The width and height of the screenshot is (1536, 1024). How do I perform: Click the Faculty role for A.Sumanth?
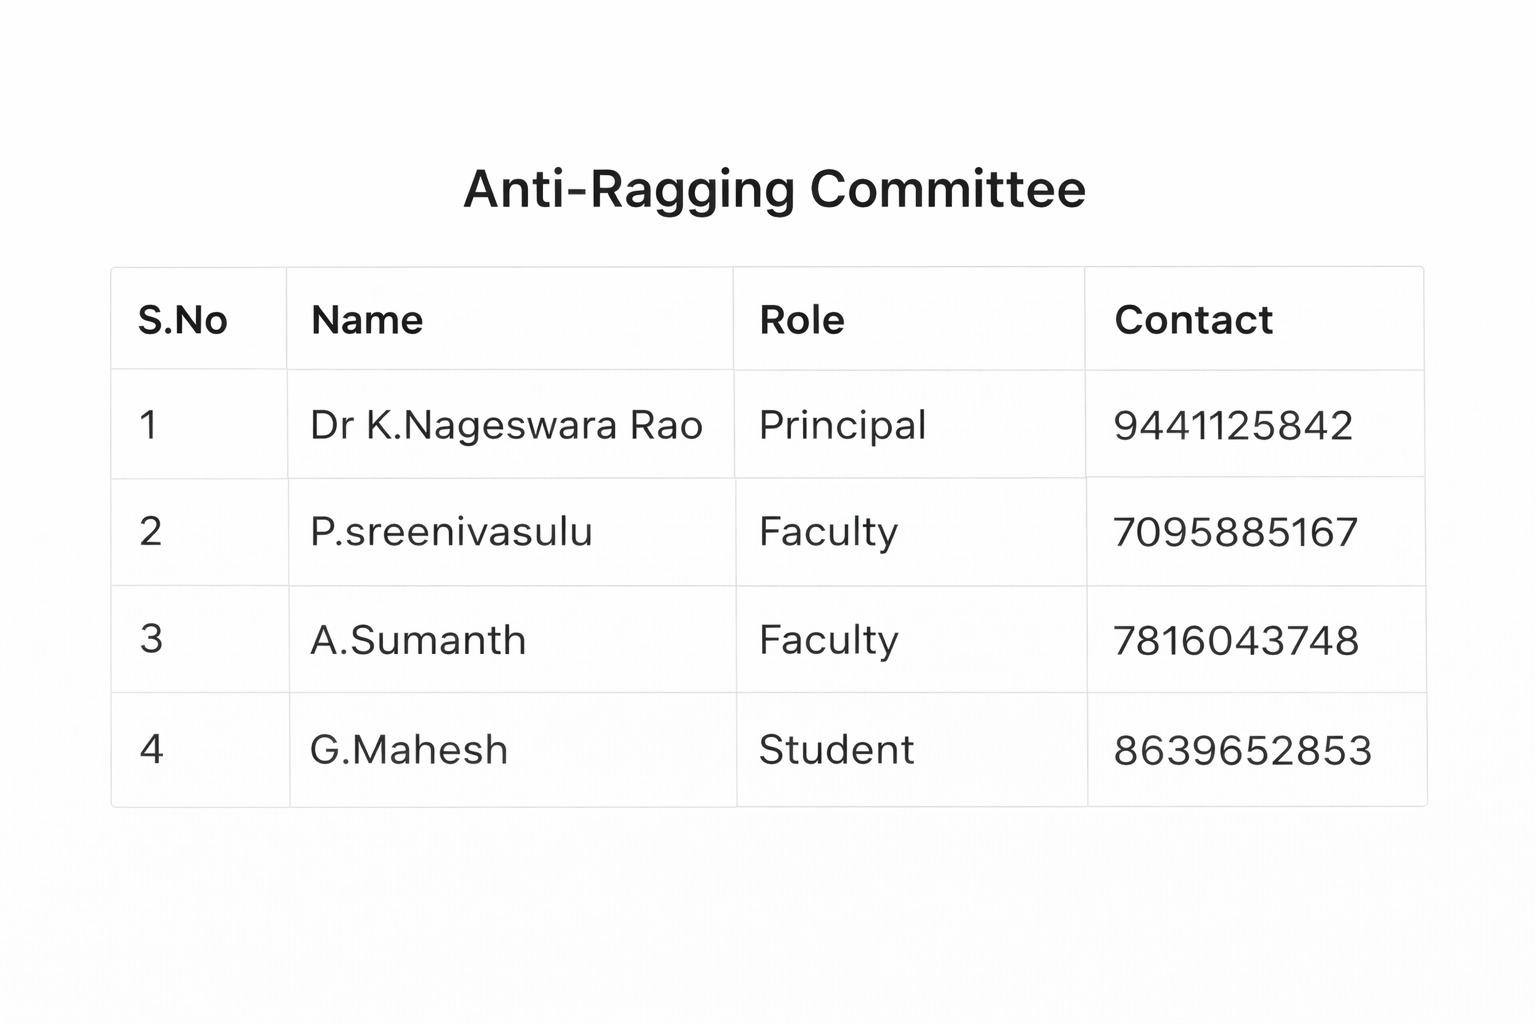(828, 640)
